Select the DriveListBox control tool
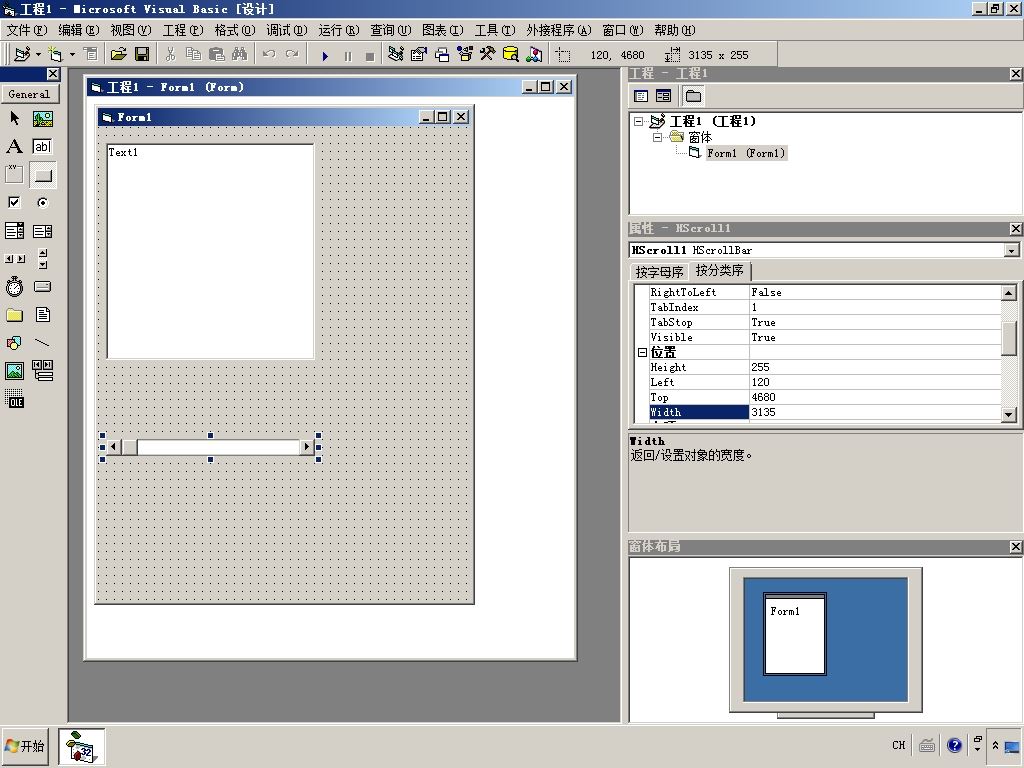Viewport: 1024px width, 768px height. 42,287
